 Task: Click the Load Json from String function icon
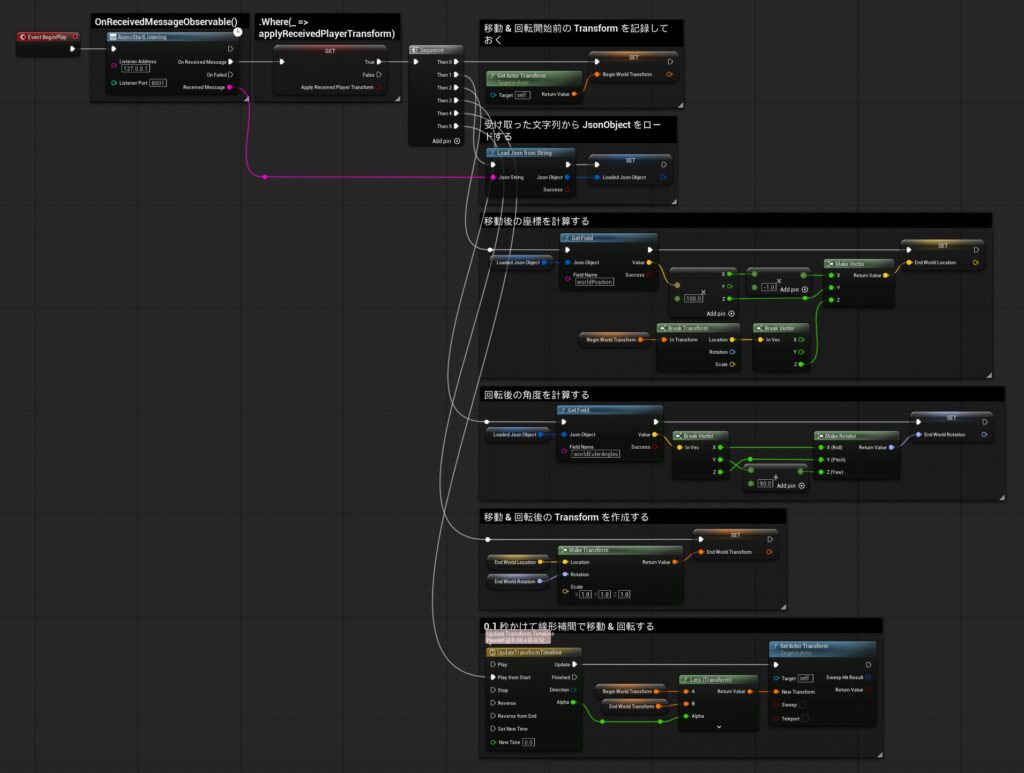(492, 153)
